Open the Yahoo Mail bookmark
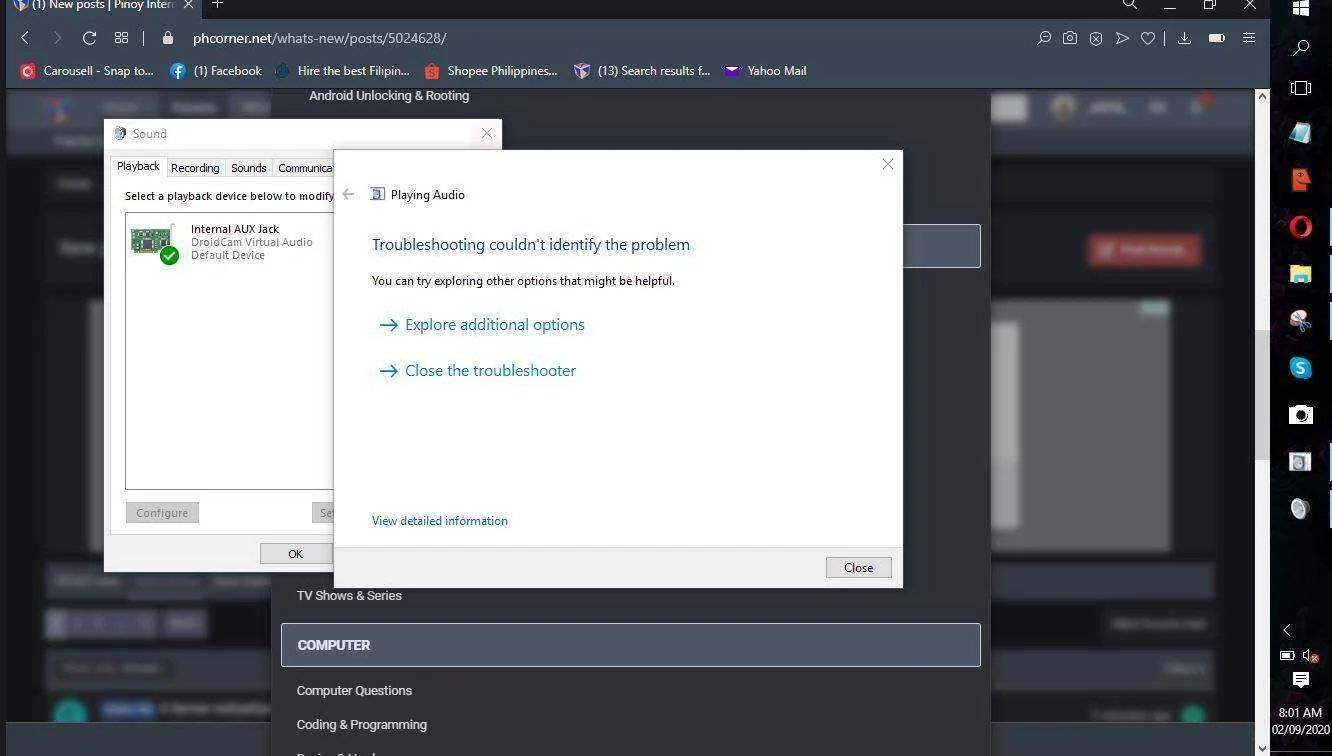The width and height of the screenshot is (1332, 756). pos(766,71)
